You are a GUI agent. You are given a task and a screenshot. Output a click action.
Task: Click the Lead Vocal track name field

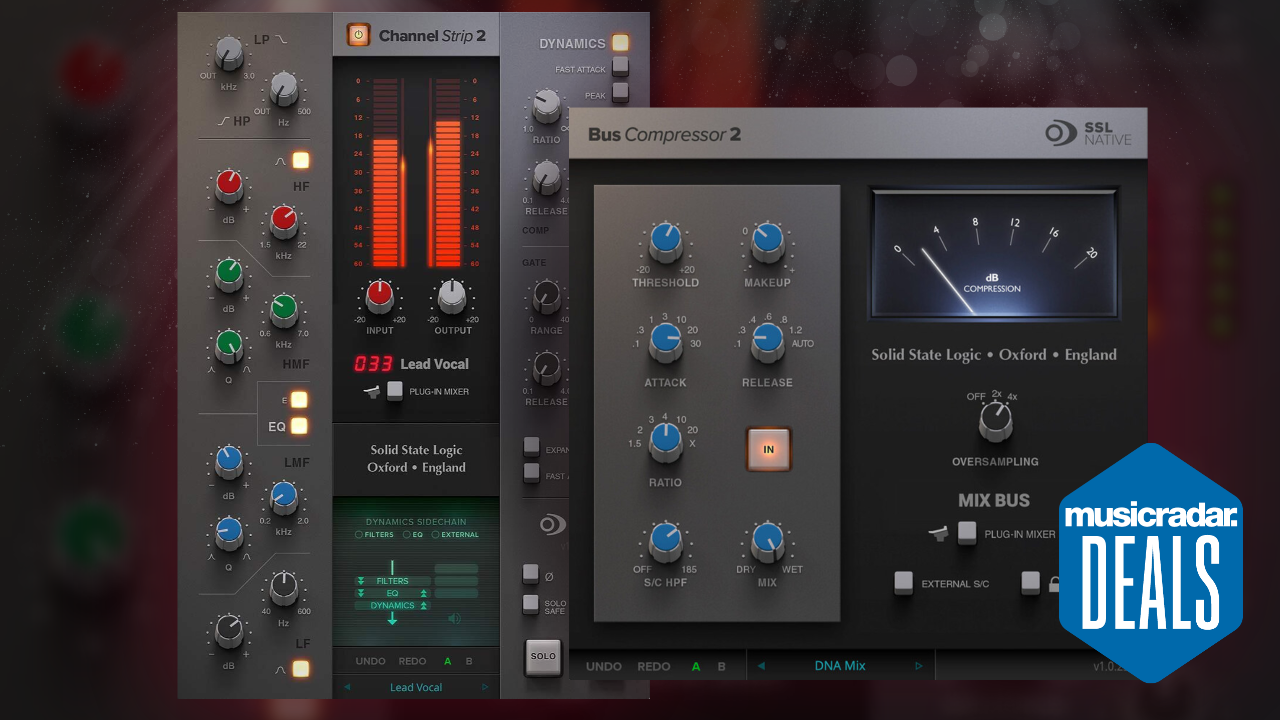pyautogui.click(x=435, y=364)
